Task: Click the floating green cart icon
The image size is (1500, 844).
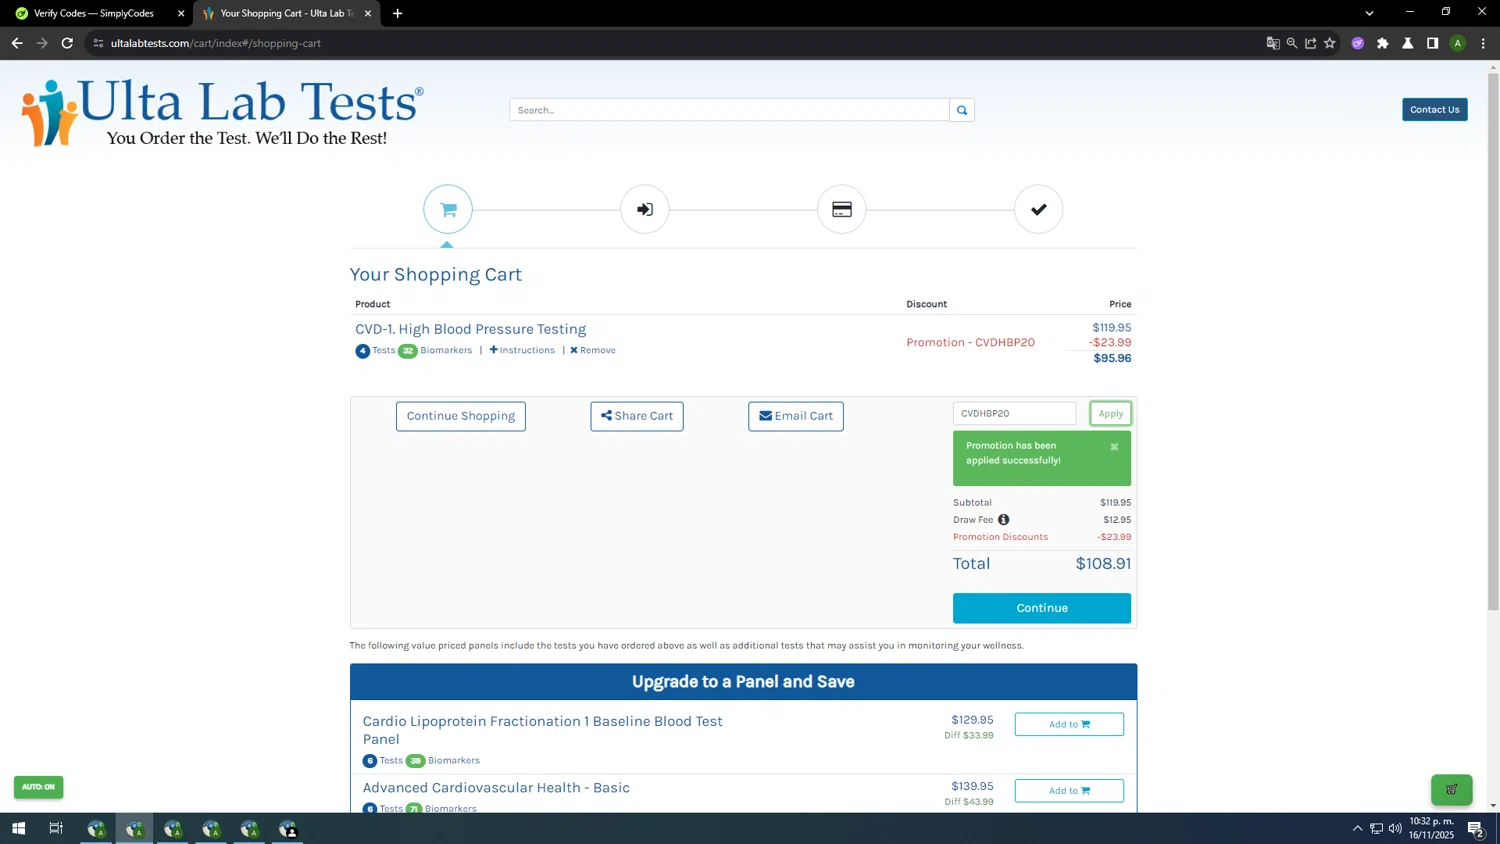Action: pyautogui.click(x=1451, y=789)
